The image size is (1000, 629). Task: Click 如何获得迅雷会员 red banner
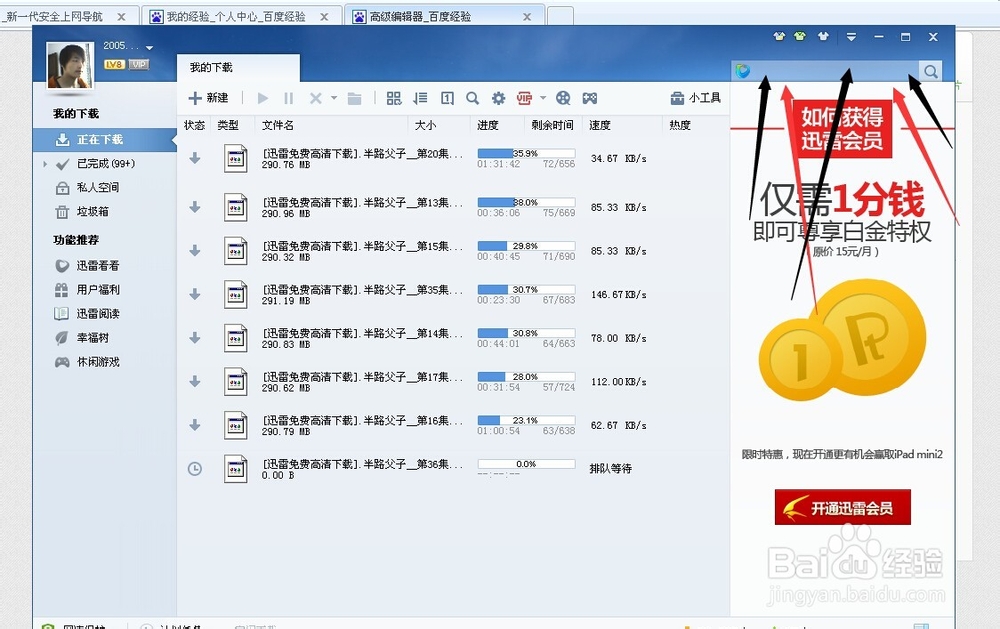pyautogui.click(x=842, y=128)
